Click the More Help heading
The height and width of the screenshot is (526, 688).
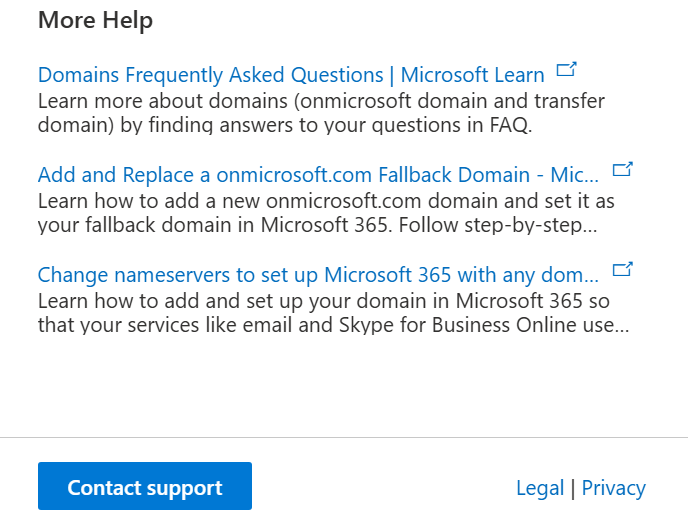[96, 20]
